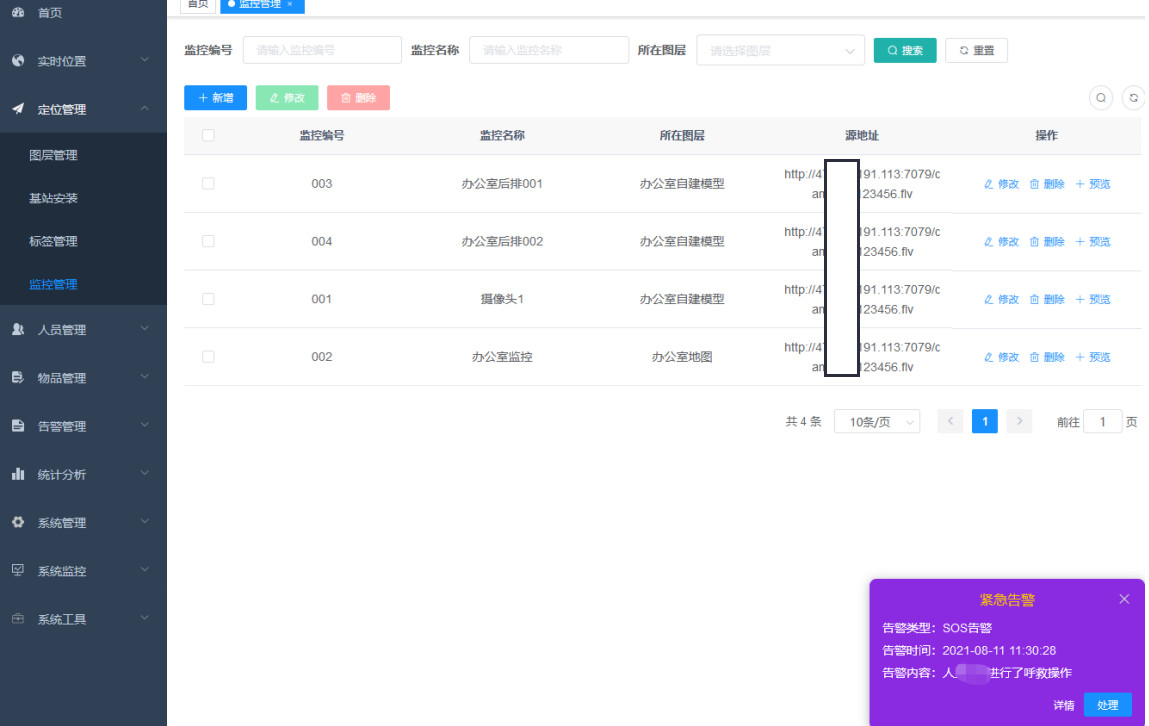Click the 统计分析 bar chart icon
Image resolution: width=1149 pixels, height=726 pixels.
point(18,475)
